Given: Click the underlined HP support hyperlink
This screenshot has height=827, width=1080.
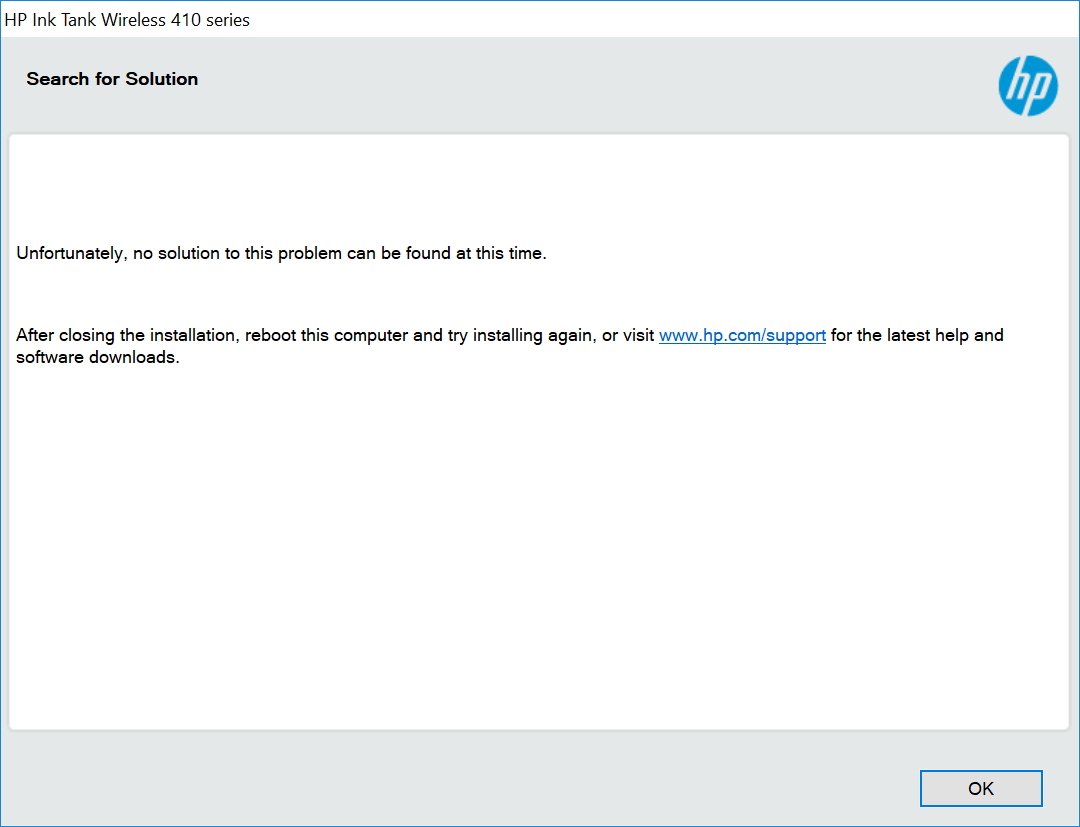Looking at the screenshot, I should click(742, 335).
